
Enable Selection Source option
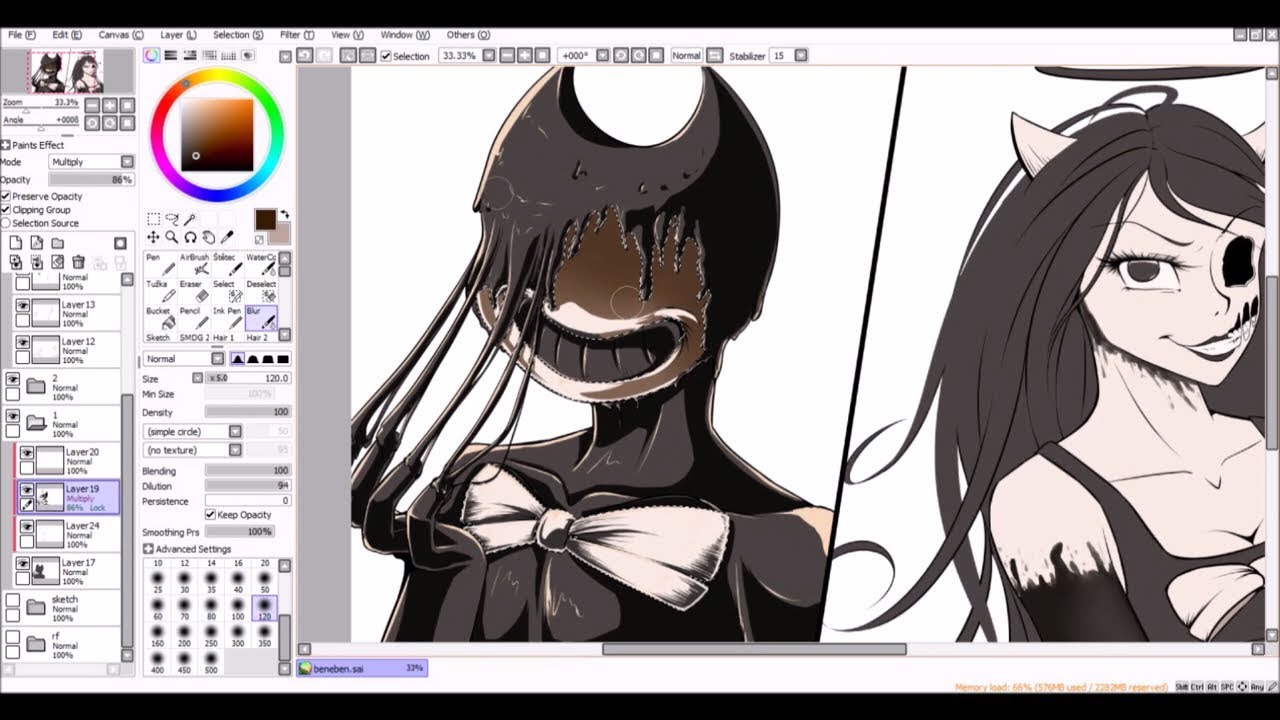pos(6,223)
